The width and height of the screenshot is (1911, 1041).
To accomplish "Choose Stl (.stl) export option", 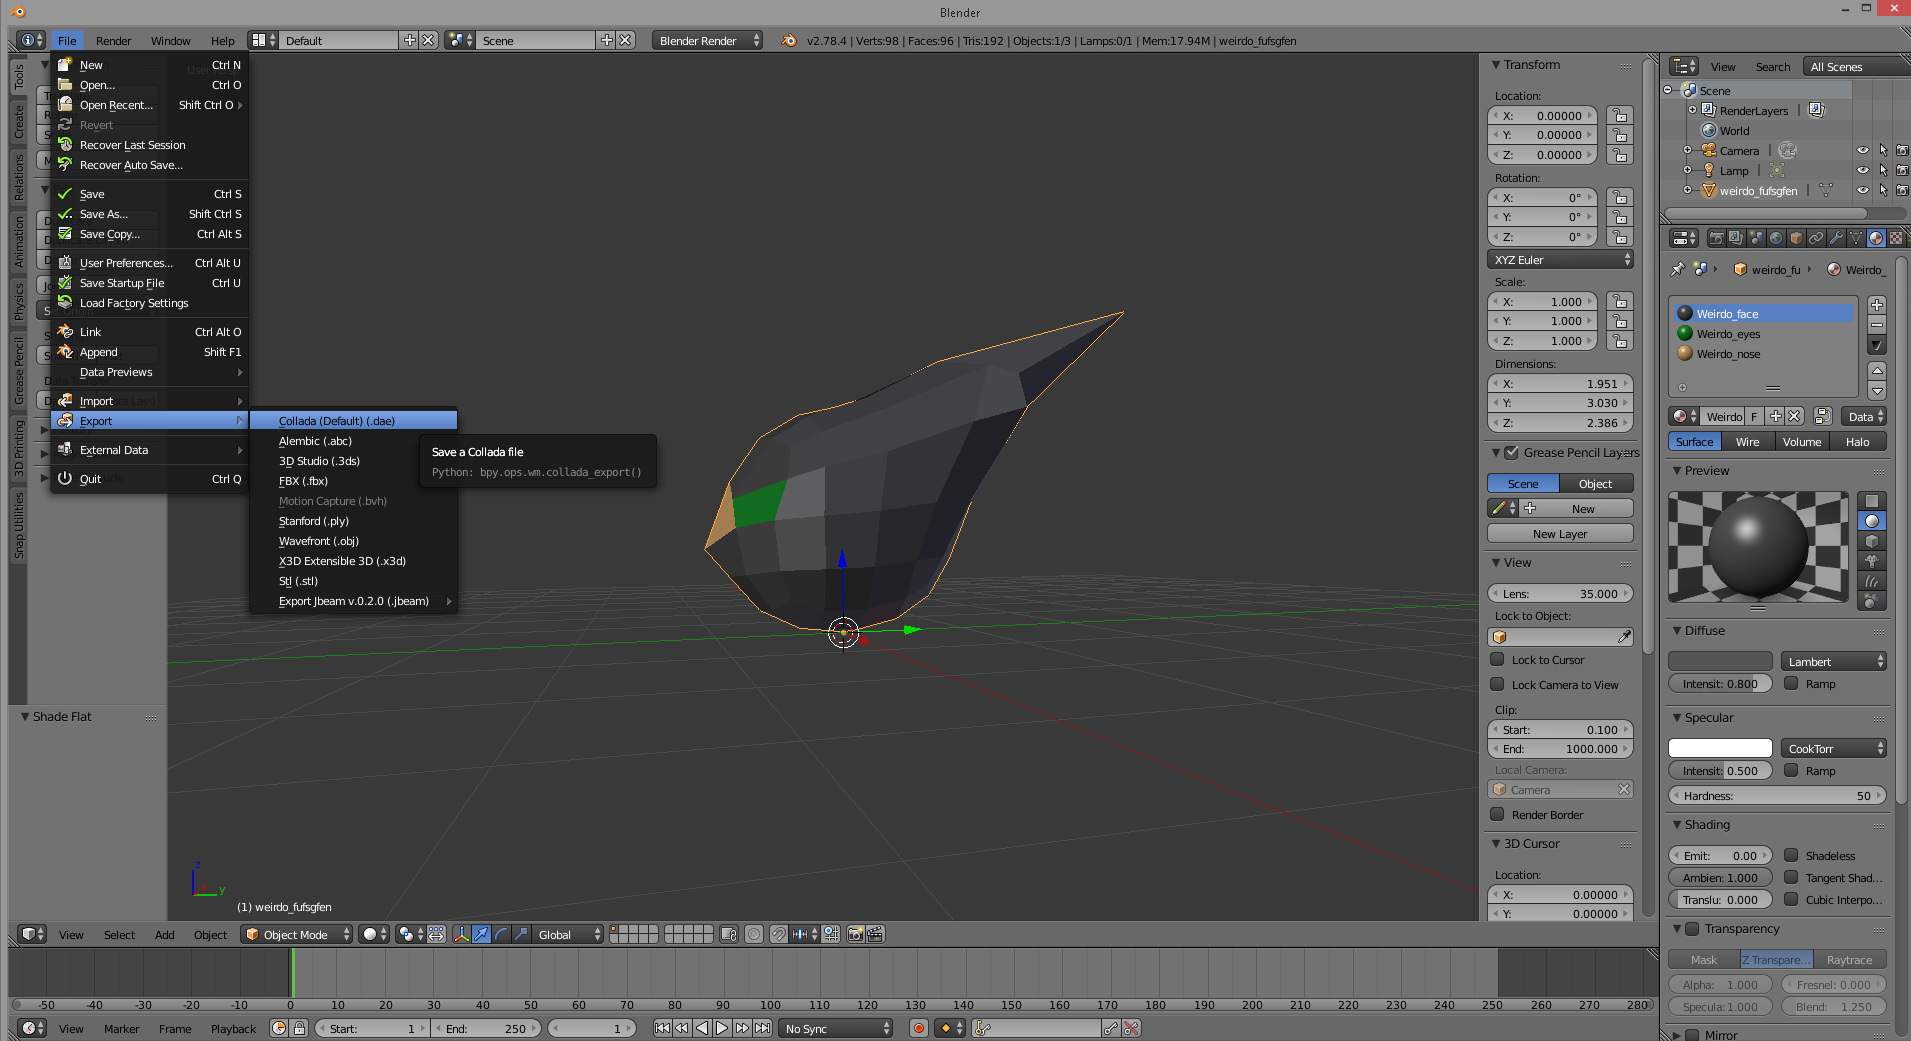I will coord(353,581).
